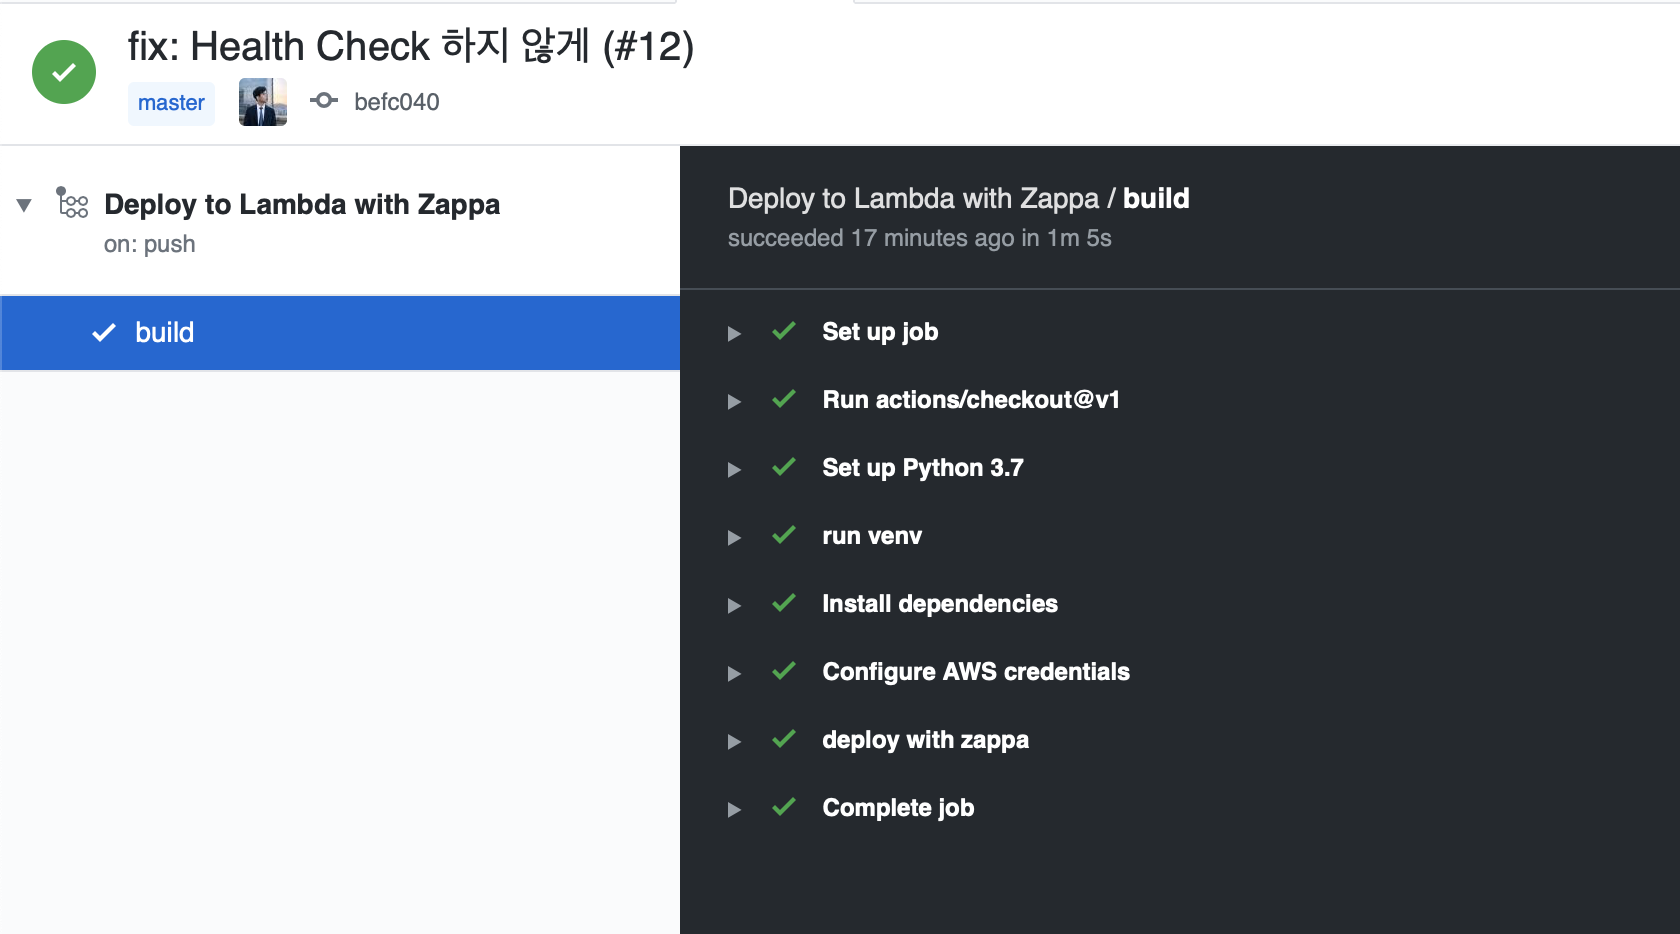Click the commit icon beside befc040
Viewport: 1680px width, 934px height.
tap(324, 101)
